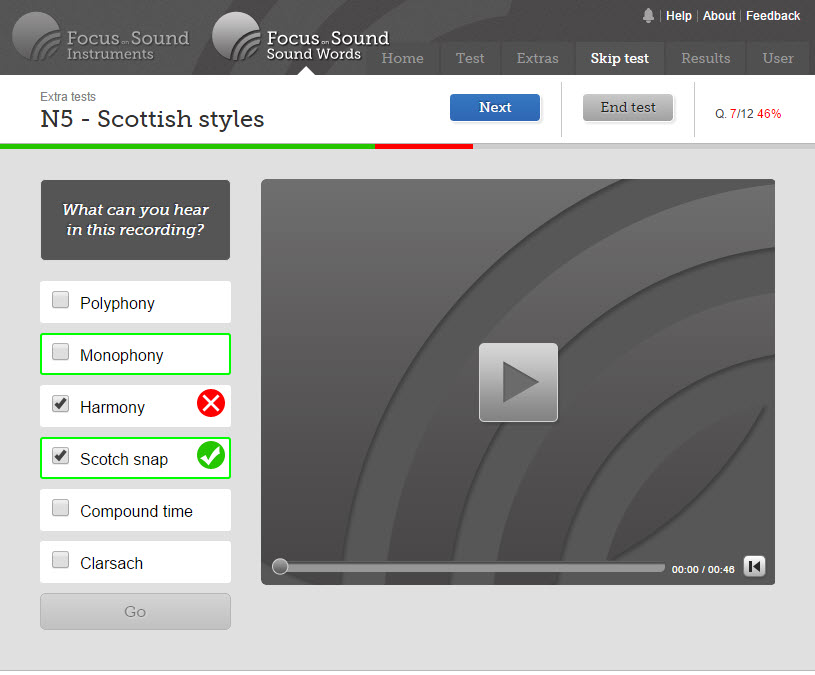Open the Focus on Sound Words logo
The height and width of the screenshot is (675, 815).
point(301,37)
